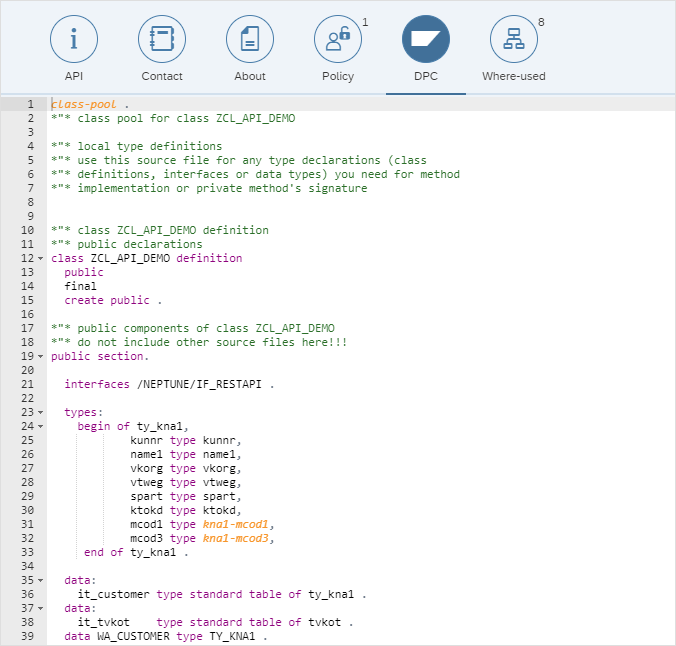The width and height of the screenshot is (676, 646).
Task: Switch to the Policy tab label
Action: 338,76
